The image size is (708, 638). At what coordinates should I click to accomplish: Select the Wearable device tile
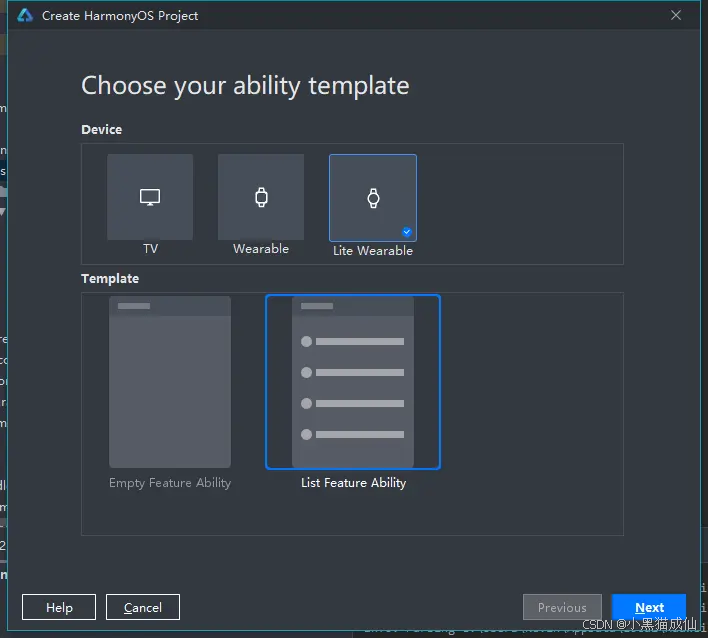point(261,197)
